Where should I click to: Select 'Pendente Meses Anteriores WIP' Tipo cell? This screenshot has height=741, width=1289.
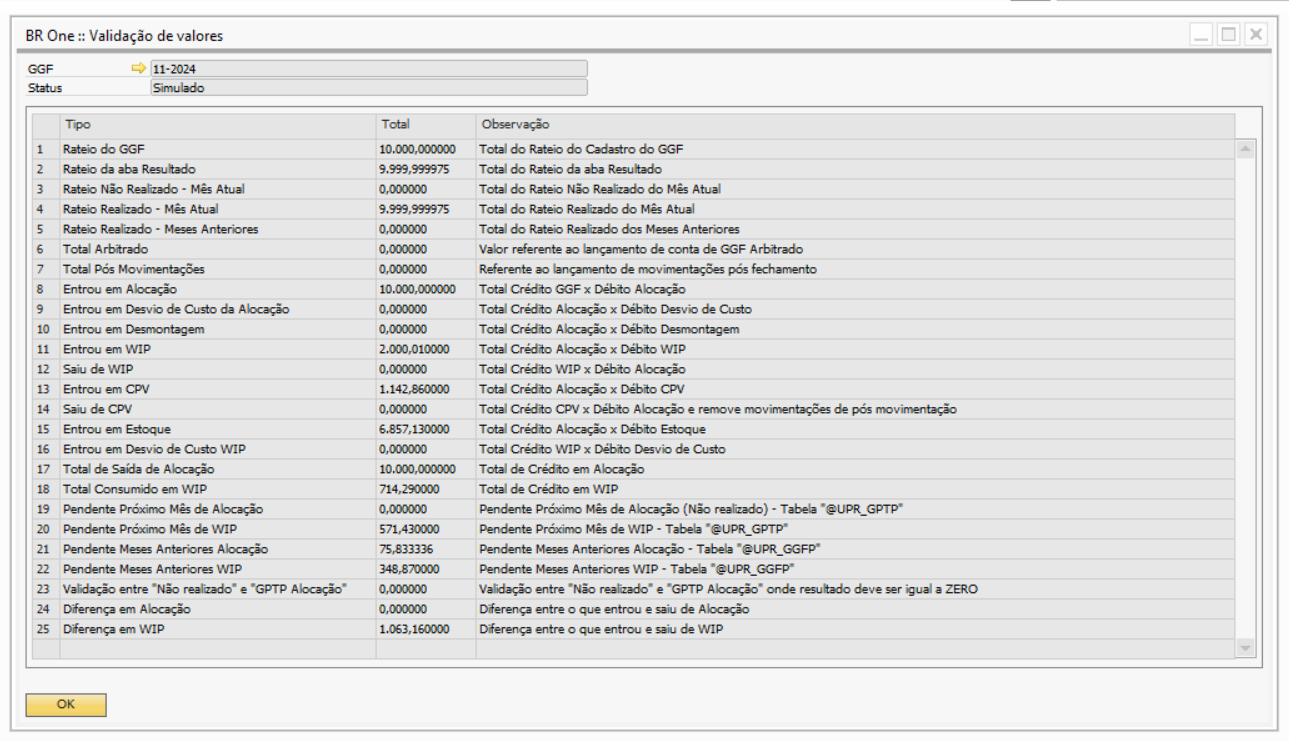(x=218, y=569)
